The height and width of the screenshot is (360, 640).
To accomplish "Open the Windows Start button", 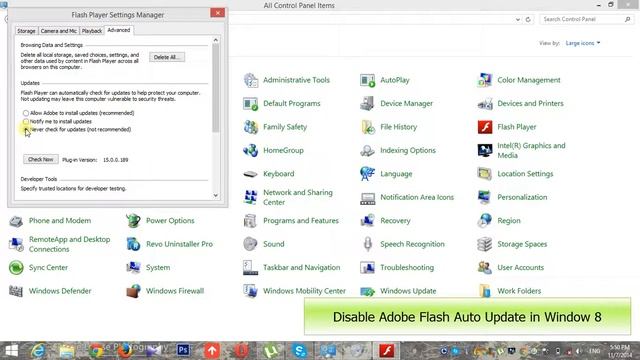I will 11,351.
